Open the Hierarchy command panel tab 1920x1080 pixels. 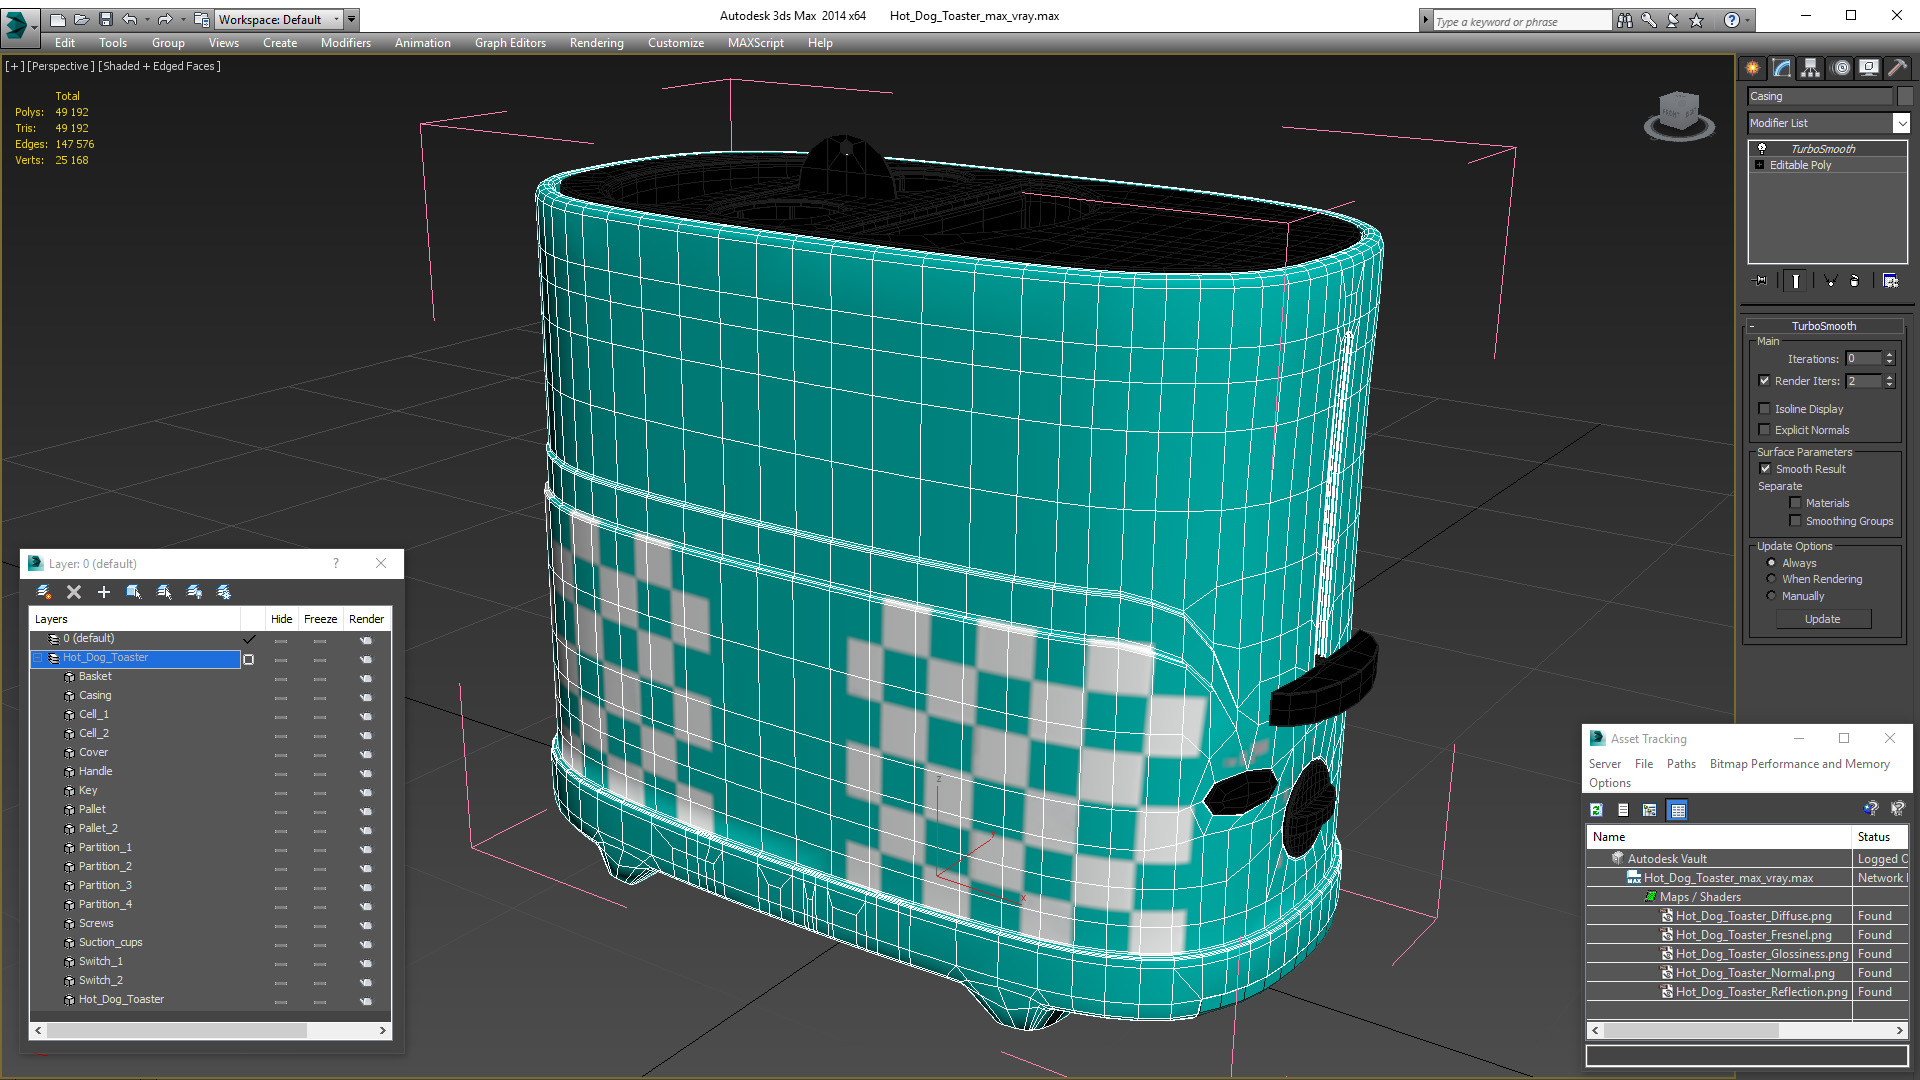click(x=1811, y=68)
